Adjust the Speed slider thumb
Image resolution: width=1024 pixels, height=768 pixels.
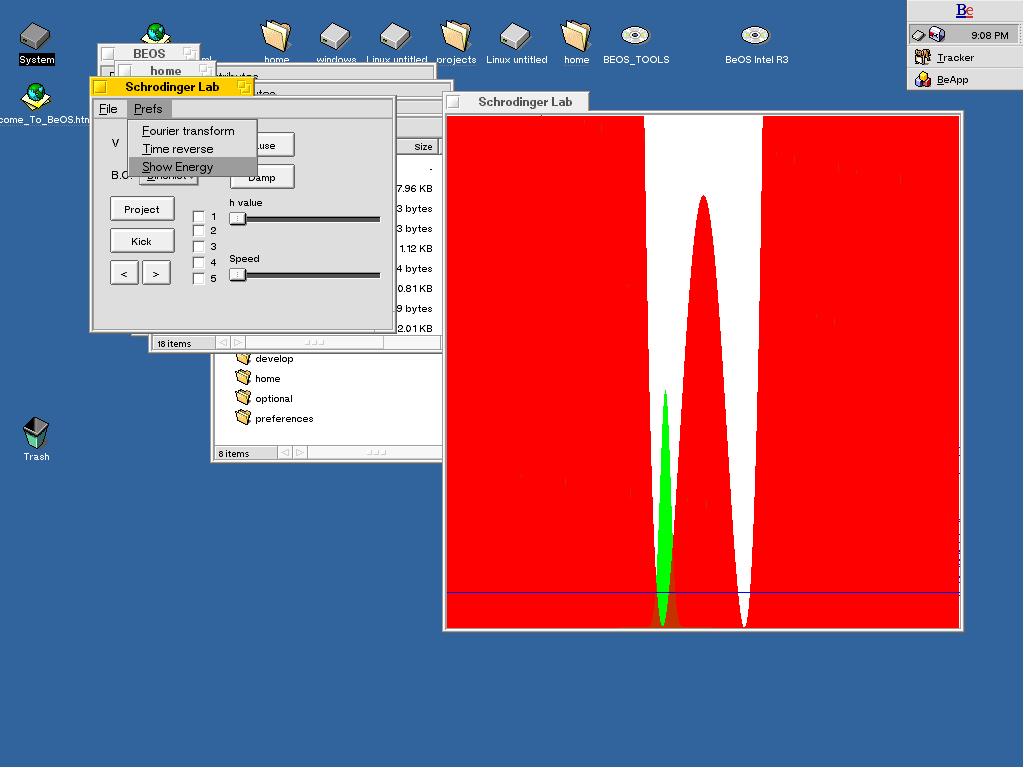pos(238,276)
